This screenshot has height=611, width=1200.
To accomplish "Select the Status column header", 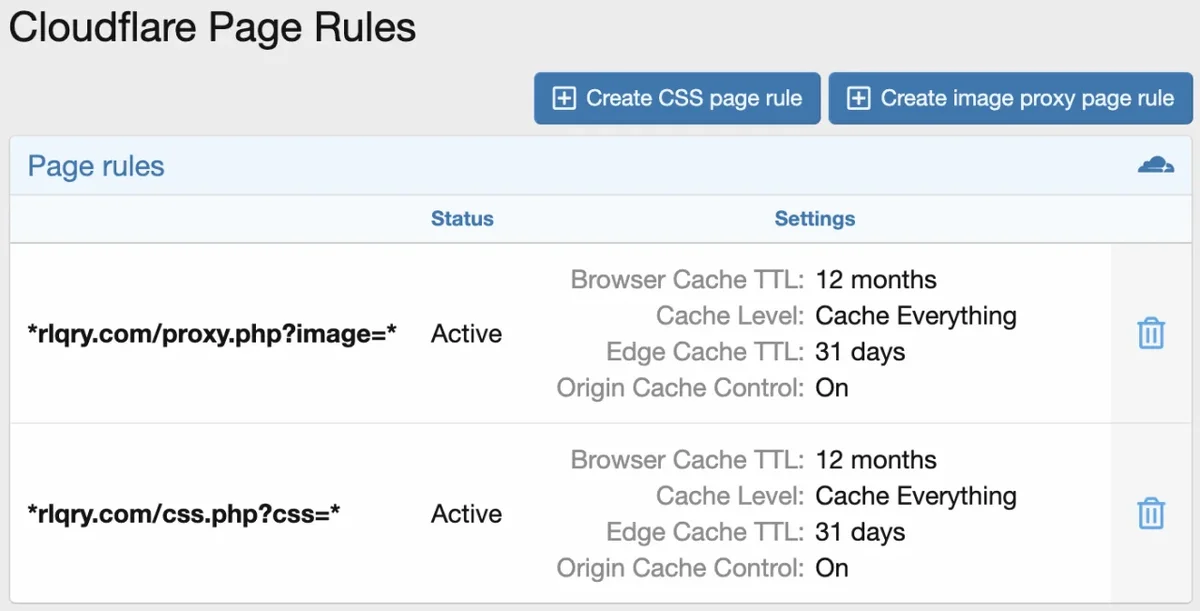I will tap(462, 218).
